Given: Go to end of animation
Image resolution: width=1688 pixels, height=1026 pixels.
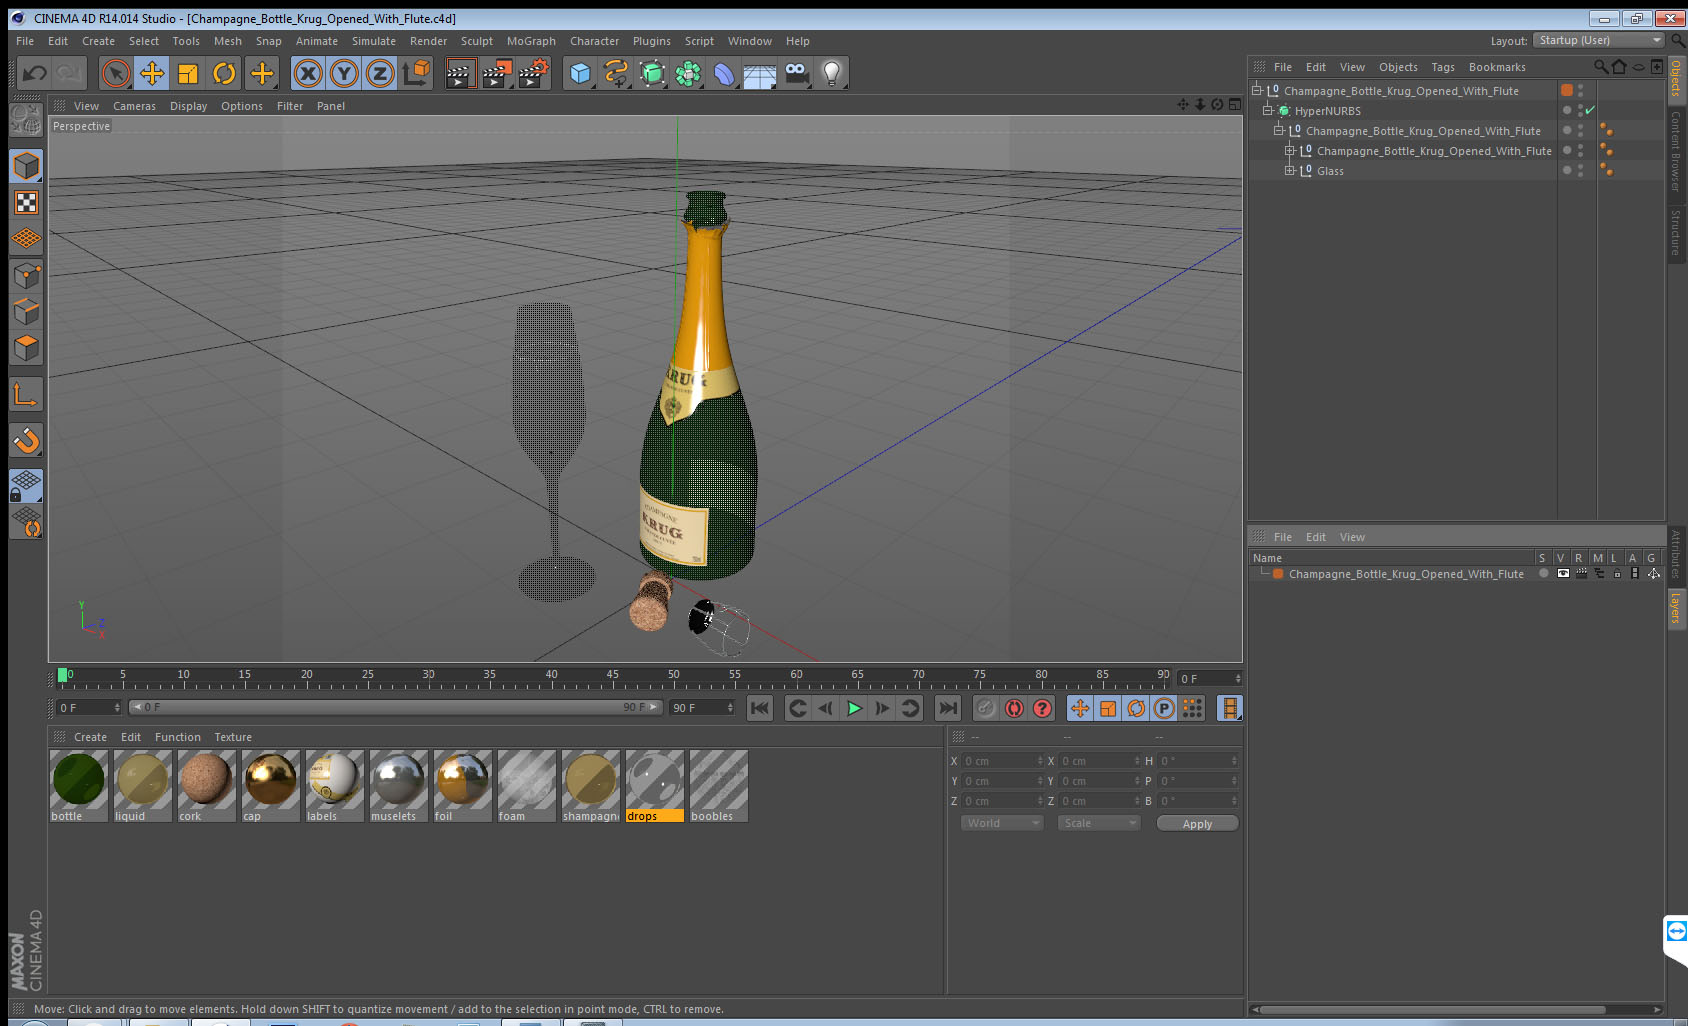Looking at the screenshot, I should click(947, 708).
